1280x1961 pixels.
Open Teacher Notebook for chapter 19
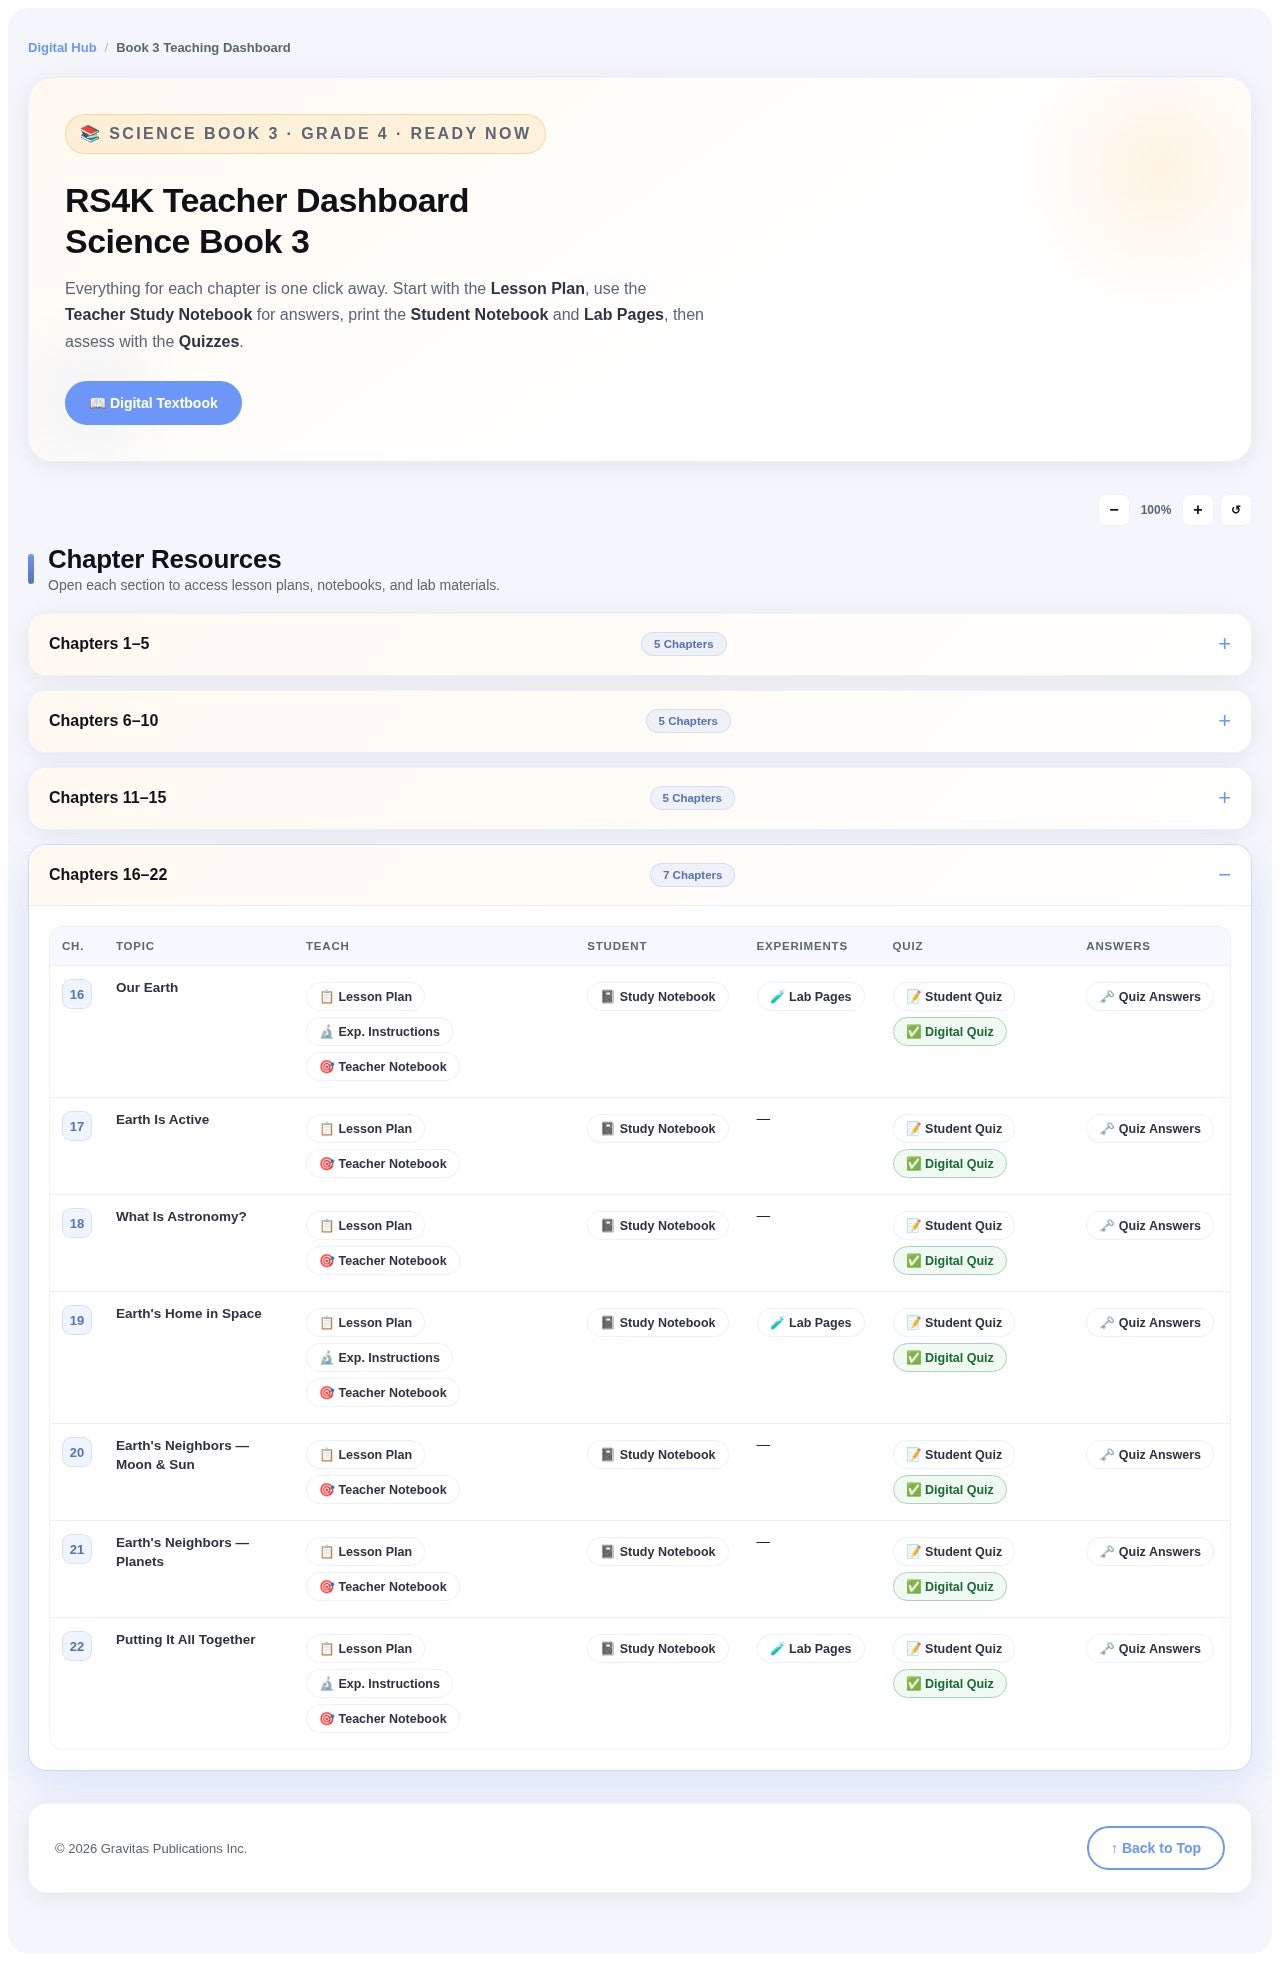383,1393
